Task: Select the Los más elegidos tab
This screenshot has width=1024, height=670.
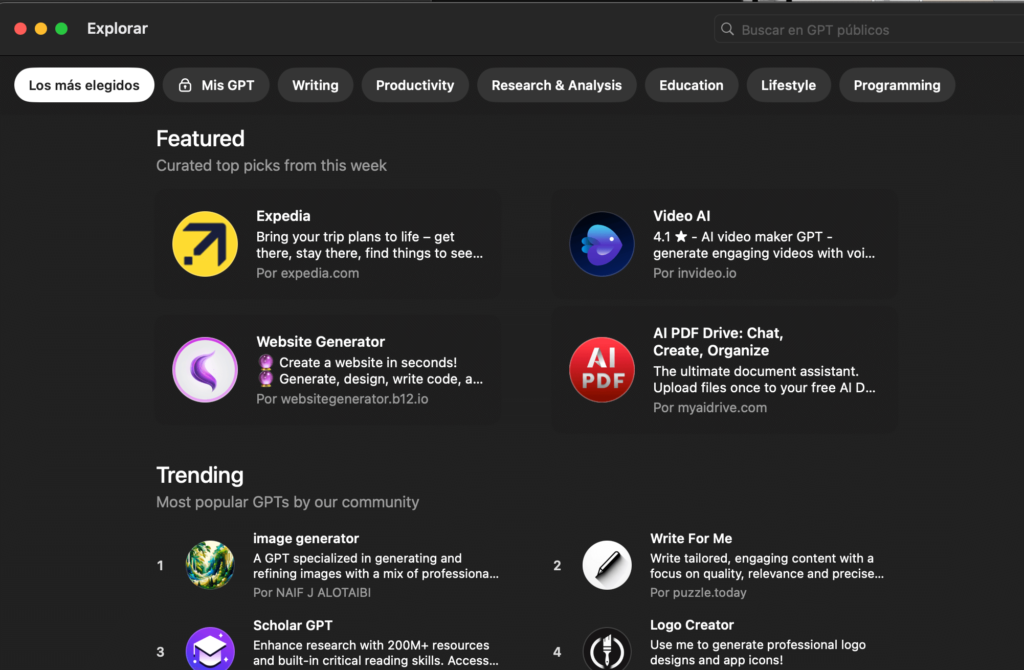Action: [84, 85]
